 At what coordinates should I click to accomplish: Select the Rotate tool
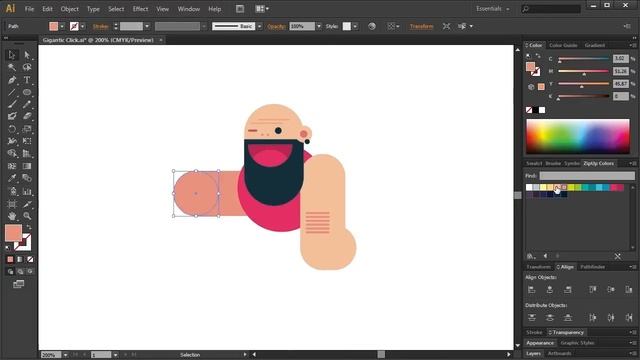11,129
